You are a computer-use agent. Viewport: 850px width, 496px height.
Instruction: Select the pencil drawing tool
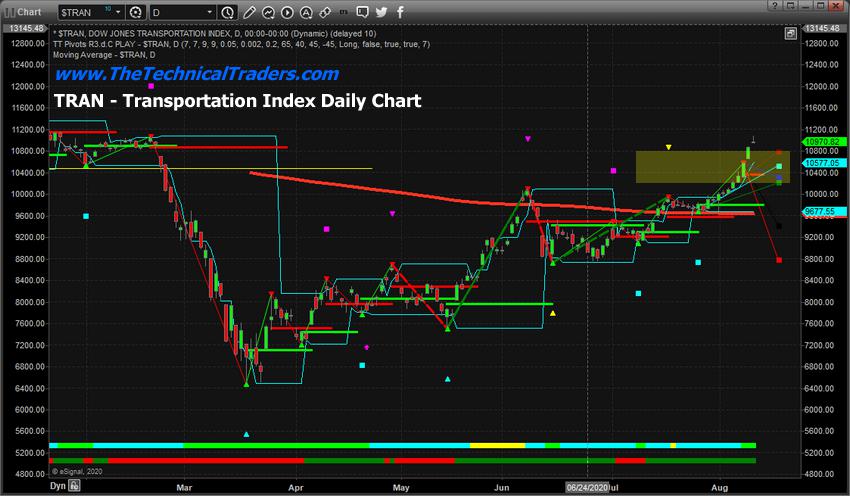[249, 12]
